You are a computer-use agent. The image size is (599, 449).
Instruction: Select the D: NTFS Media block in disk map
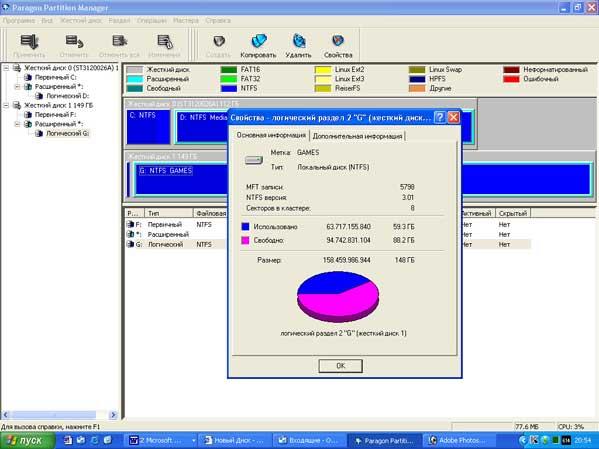pyautogui.click(x=202, y=127)
